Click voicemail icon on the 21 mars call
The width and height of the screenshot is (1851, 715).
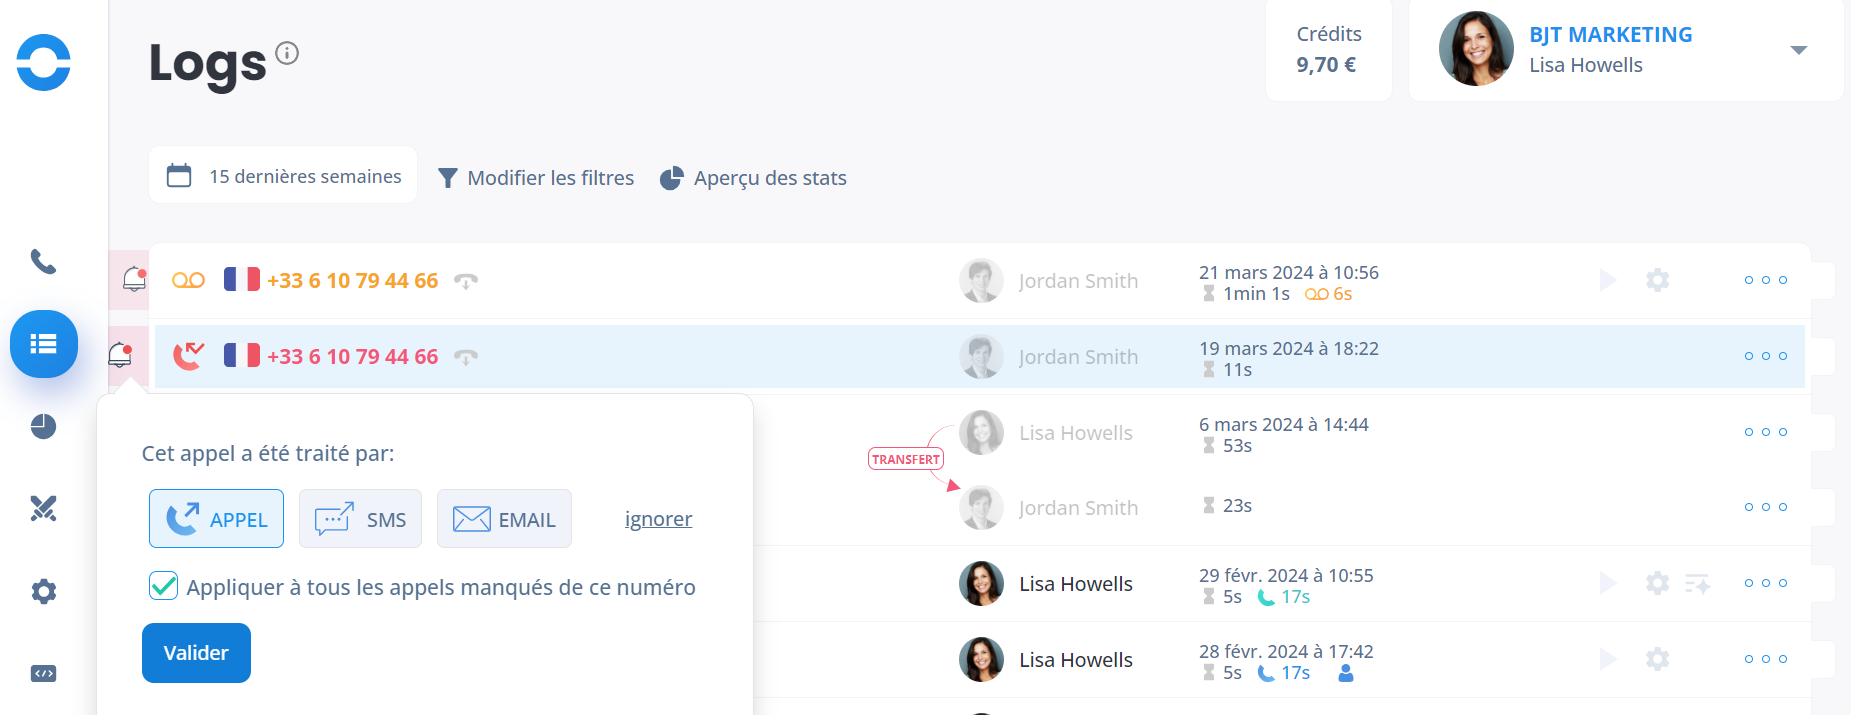(188, 280)
